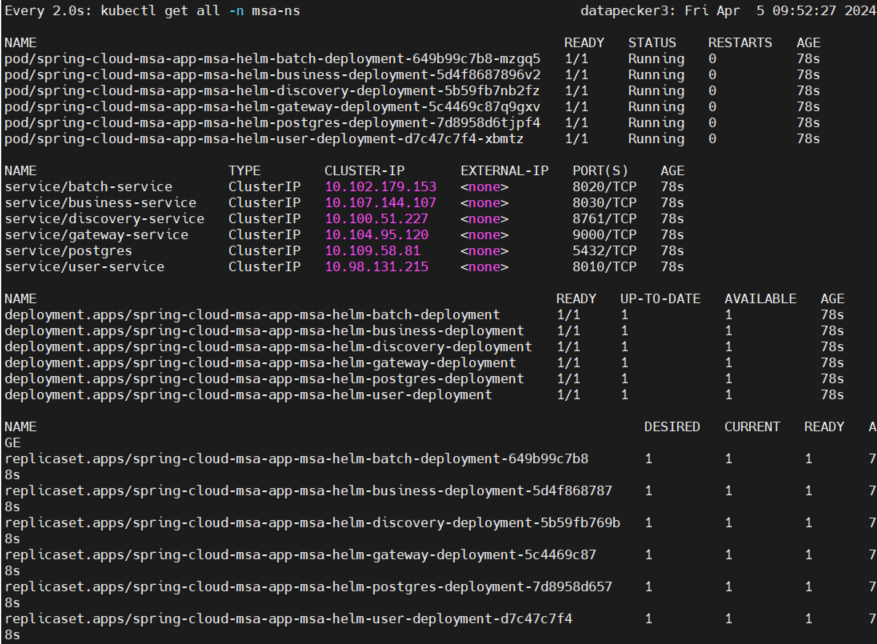Select the gateway-deployment pod name row

tap(272, 107)
